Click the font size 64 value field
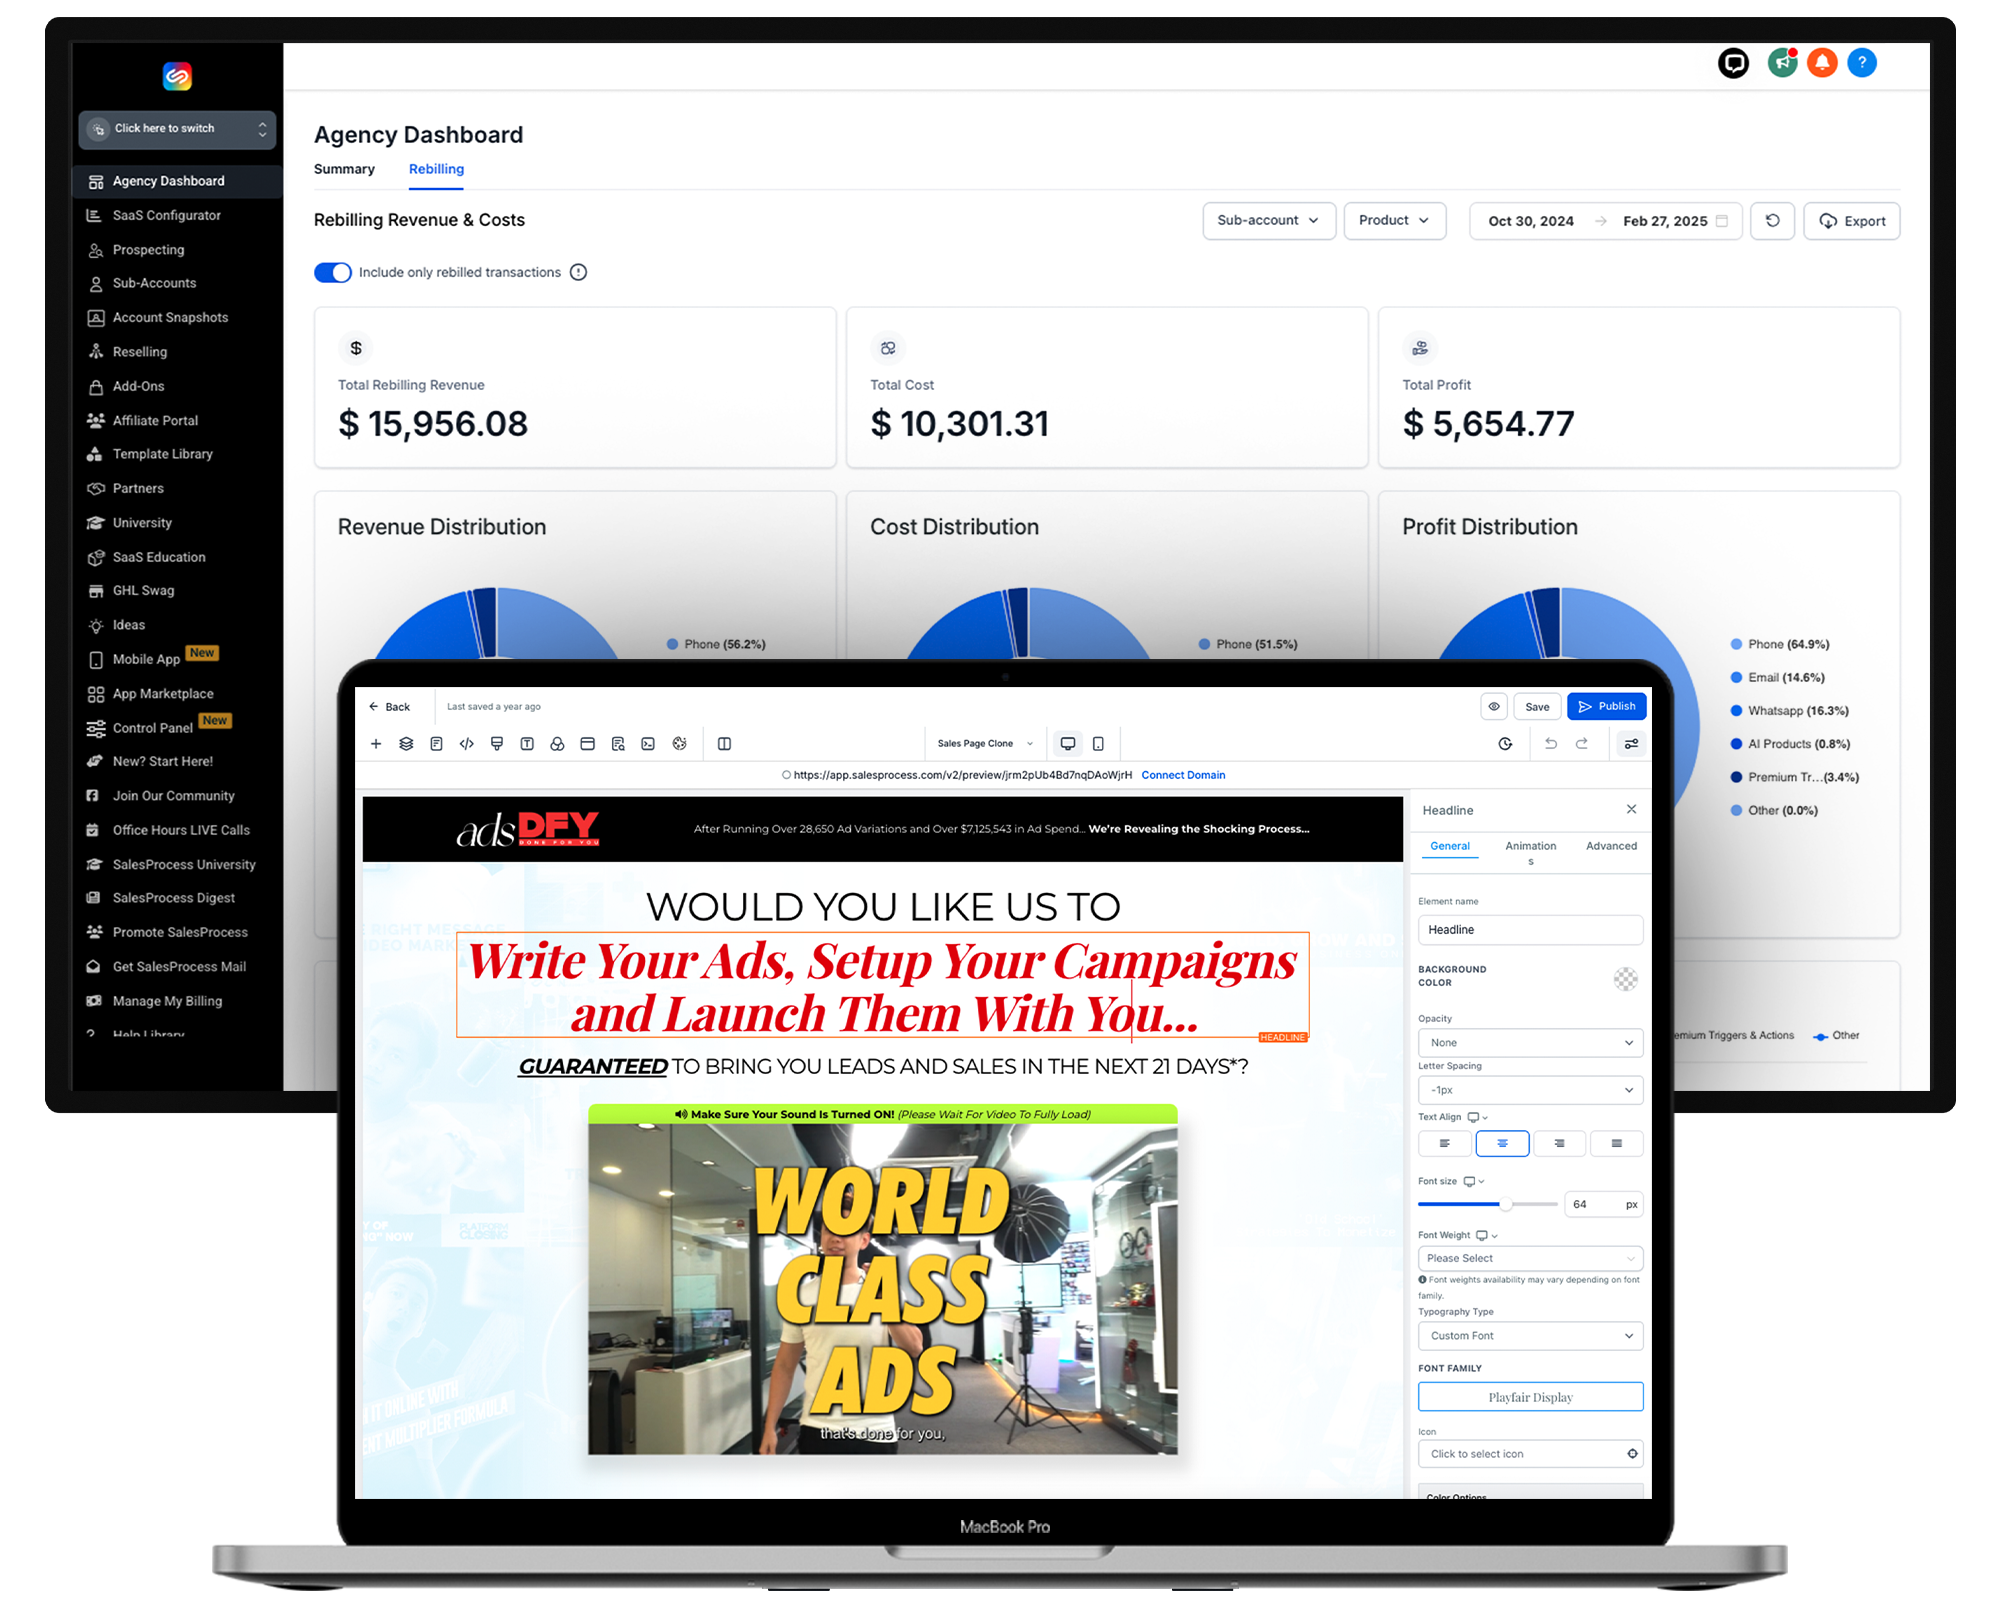Viewport: 2000px width, 1608px height. click(1604, 1204)
